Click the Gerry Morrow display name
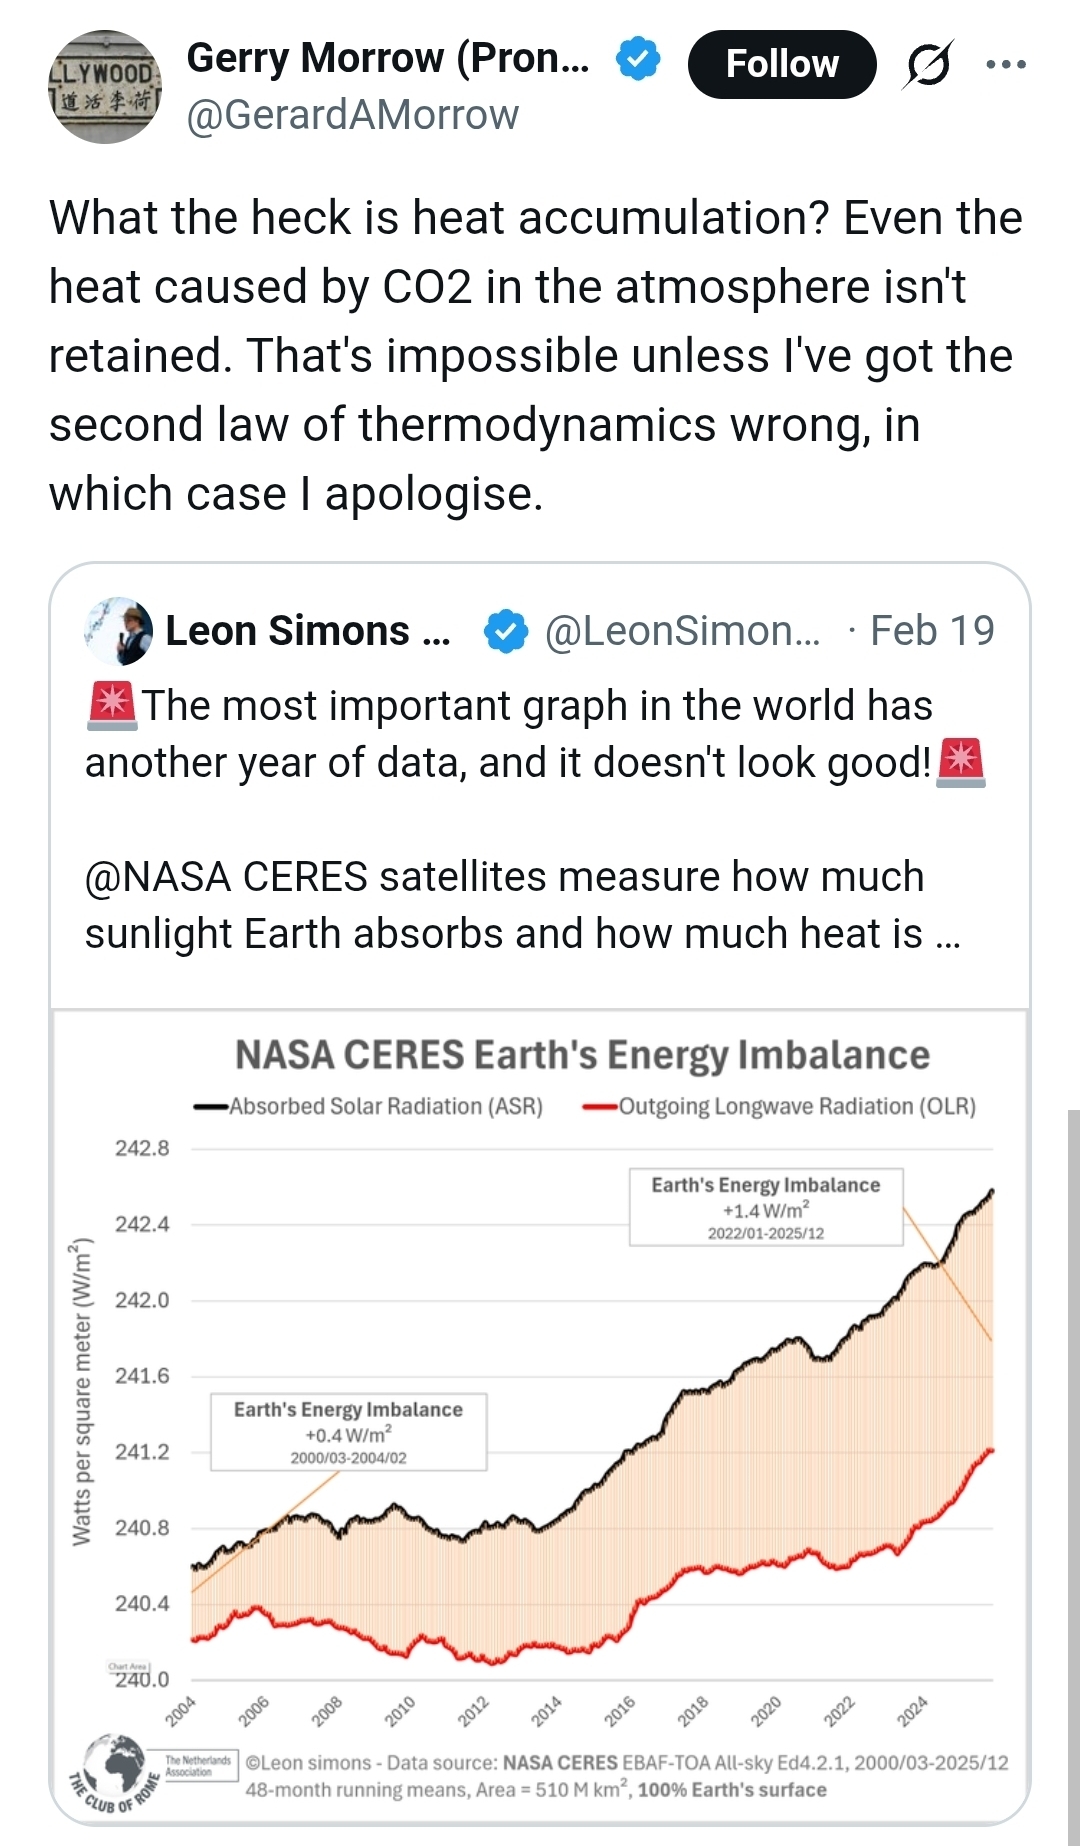This screenshot has height=1846, width=1080. [x=388, y=58]
